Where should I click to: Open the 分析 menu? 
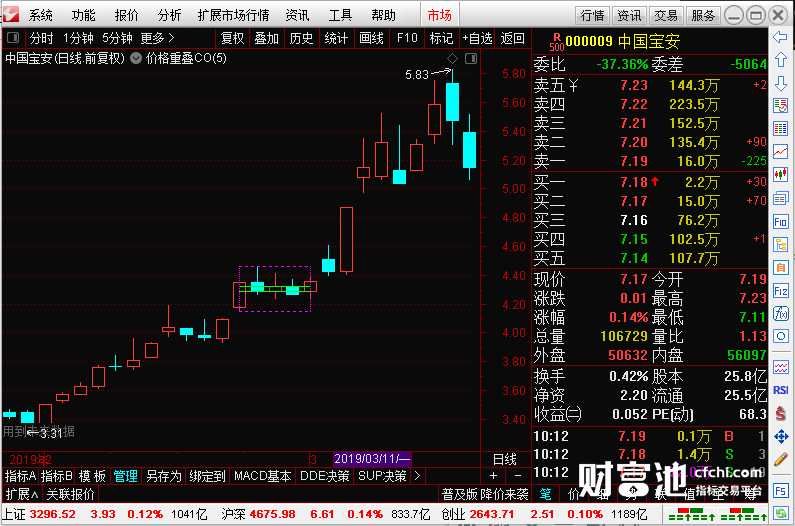point(169,15)
